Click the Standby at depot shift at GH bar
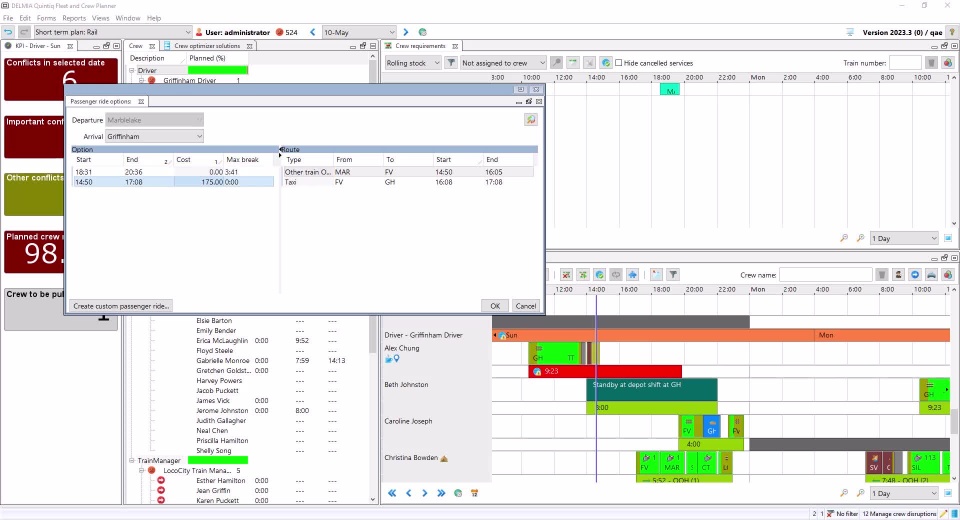Image resolution: width=960 pixels, height=520 pixels. pyautogui.click(x=651, y=390)
